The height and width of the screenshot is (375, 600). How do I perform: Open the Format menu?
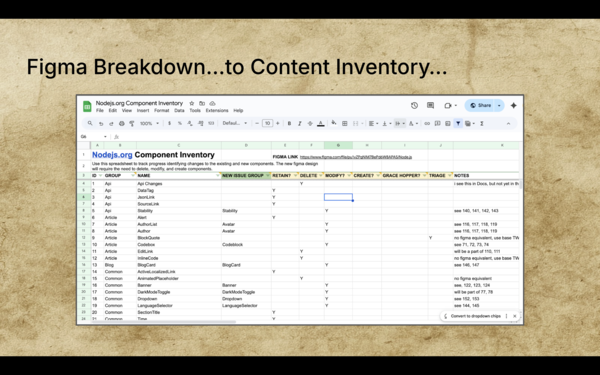161,111
